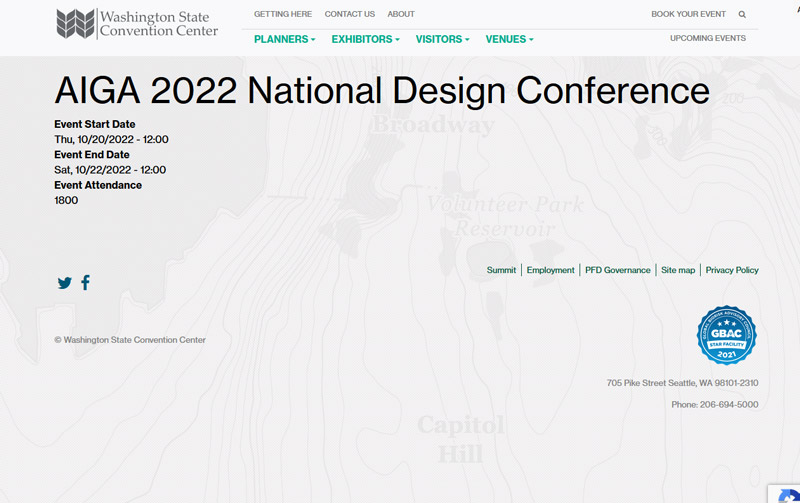Image resolution: width=800 pixels, height=503 pixels.
Task: Click the Event Start Date label
Action: [x=95, y=124]
